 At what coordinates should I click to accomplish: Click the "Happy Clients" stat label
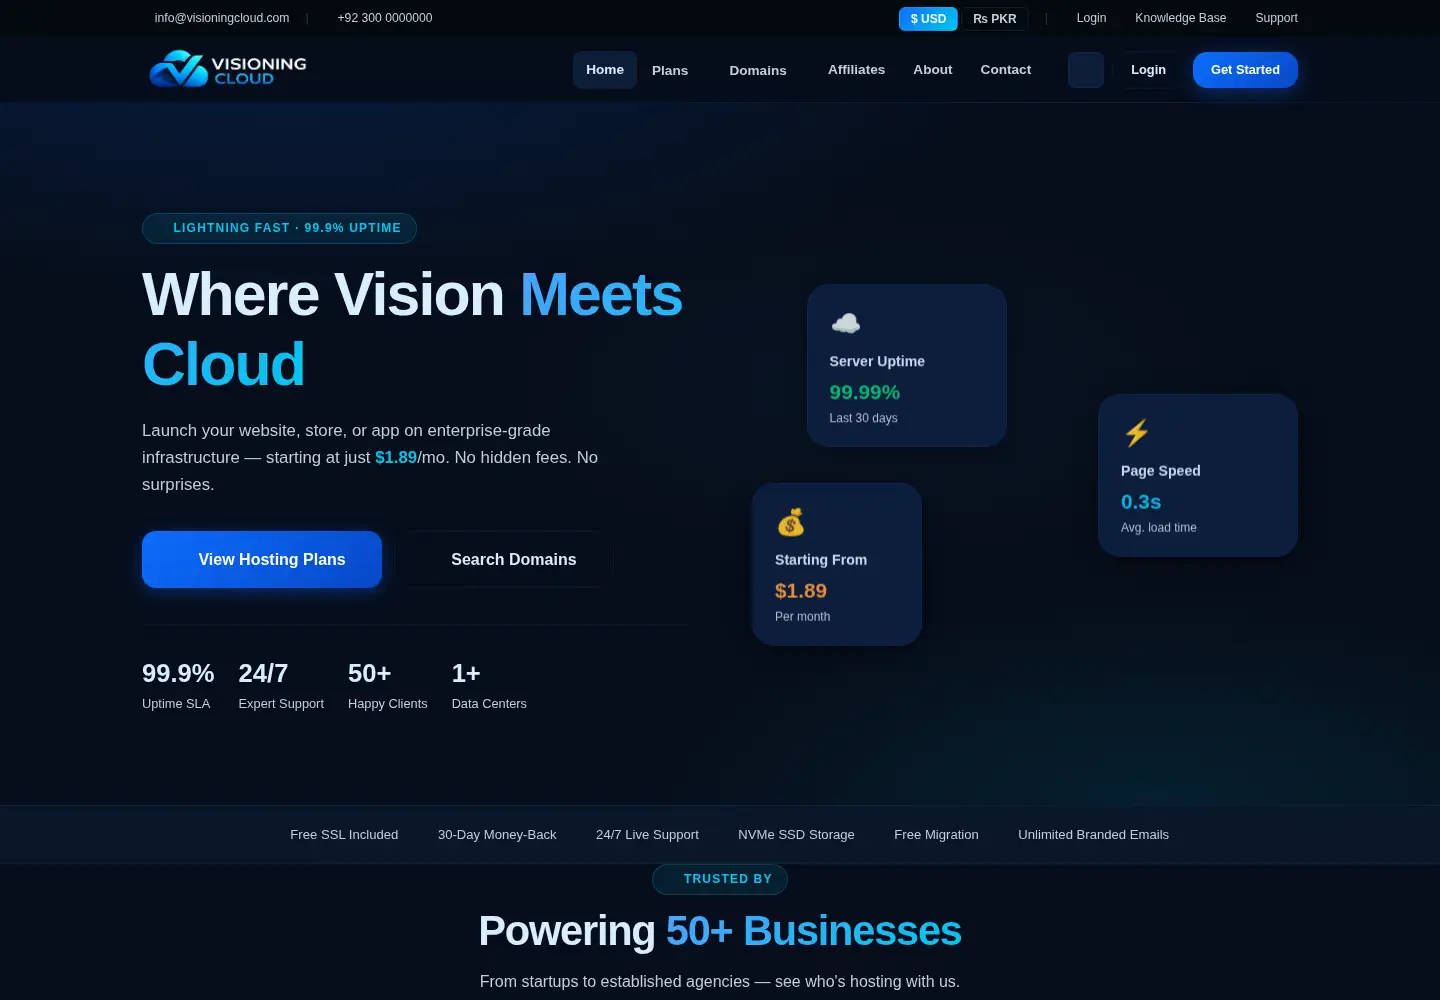point(388,704)
